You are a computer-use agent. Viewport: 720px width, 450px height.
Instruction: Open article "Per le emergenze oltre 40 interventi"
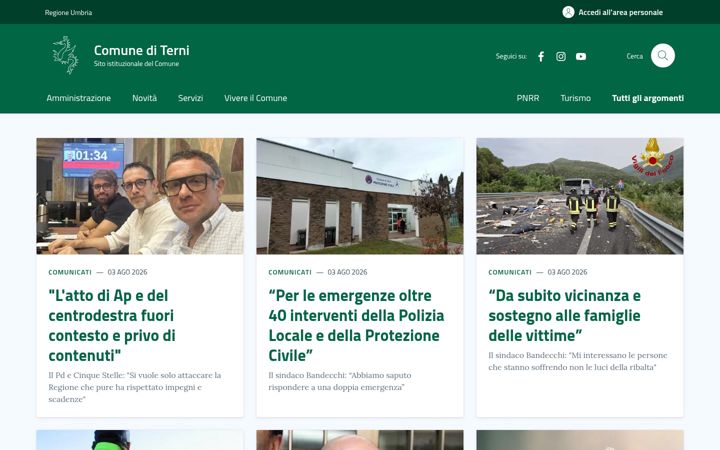click(356, 326)
